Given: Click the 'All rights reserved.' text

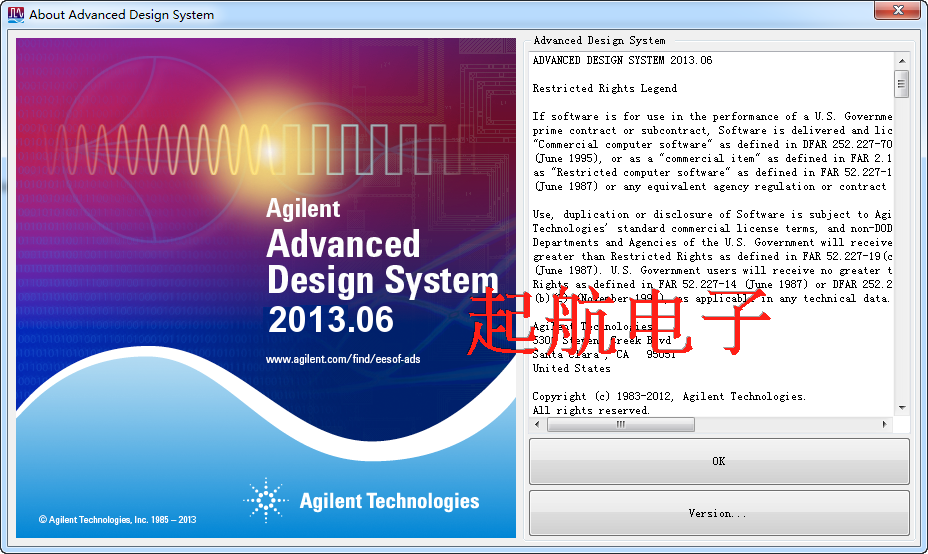Looking at the screenshot, I should click(591, 410).
